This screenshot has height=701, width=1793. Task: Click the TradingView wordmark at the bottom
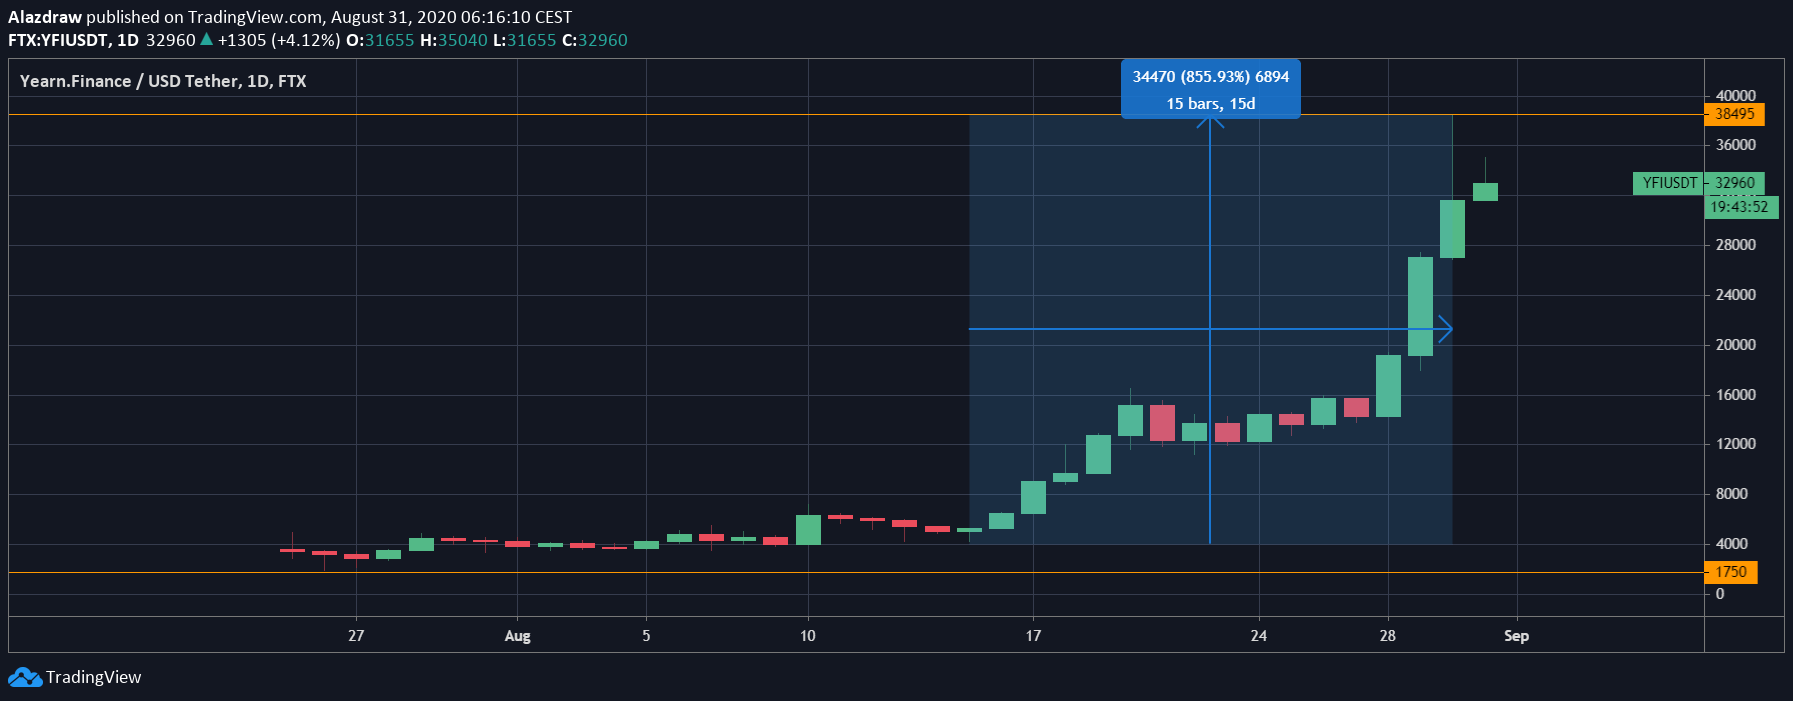(93, 678)
